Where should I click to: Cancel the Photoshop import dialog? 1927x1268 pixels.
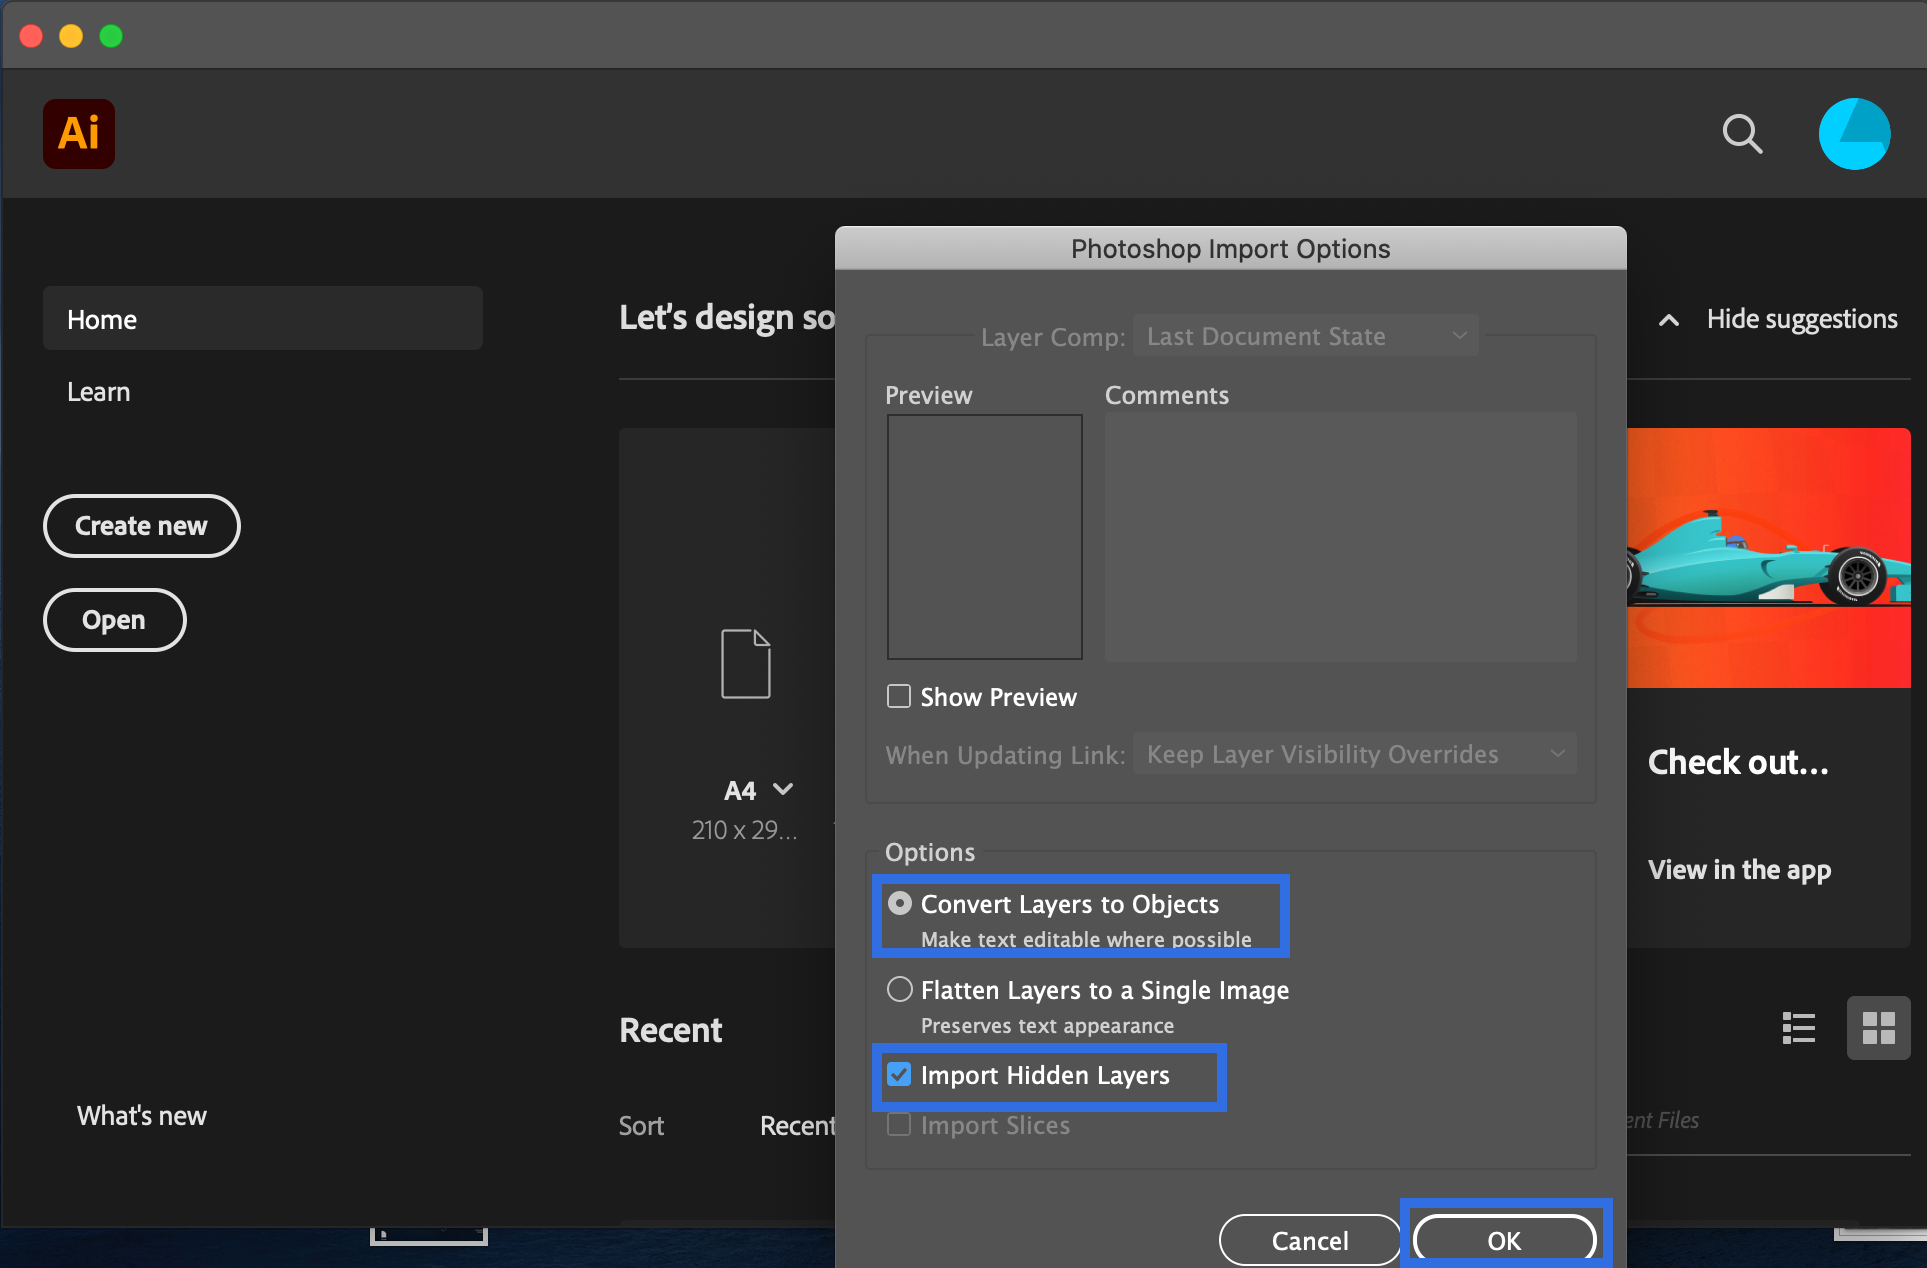click(x=1309, y=1240)
